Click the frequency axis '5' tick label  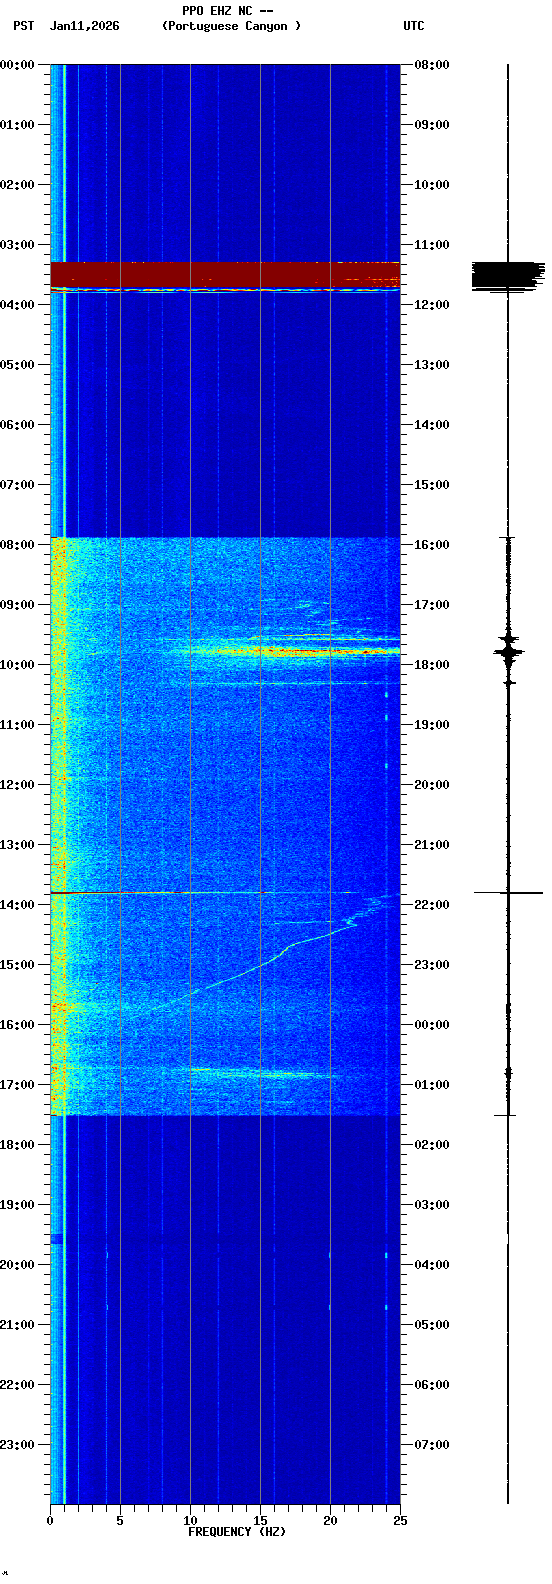[120, 1521]
